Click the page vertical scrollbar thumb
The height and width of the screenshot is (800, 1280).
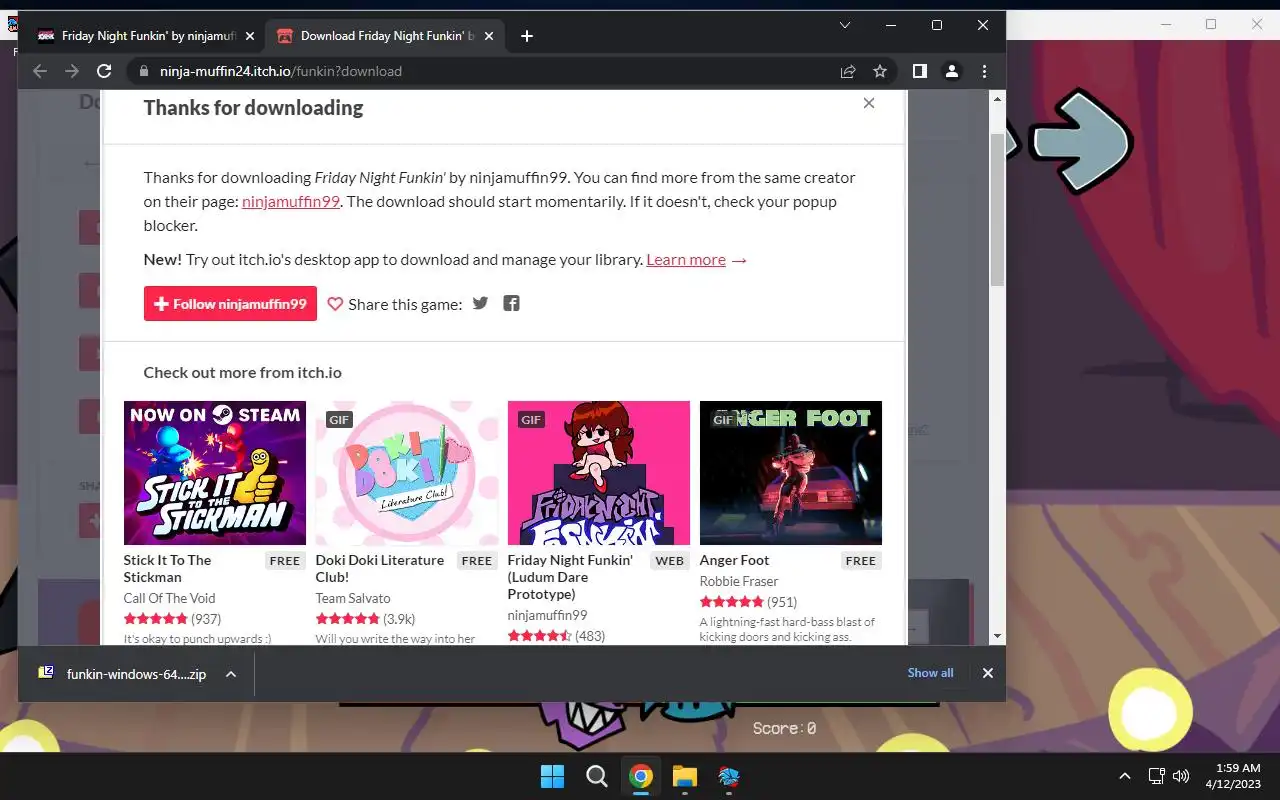(997, 208)
